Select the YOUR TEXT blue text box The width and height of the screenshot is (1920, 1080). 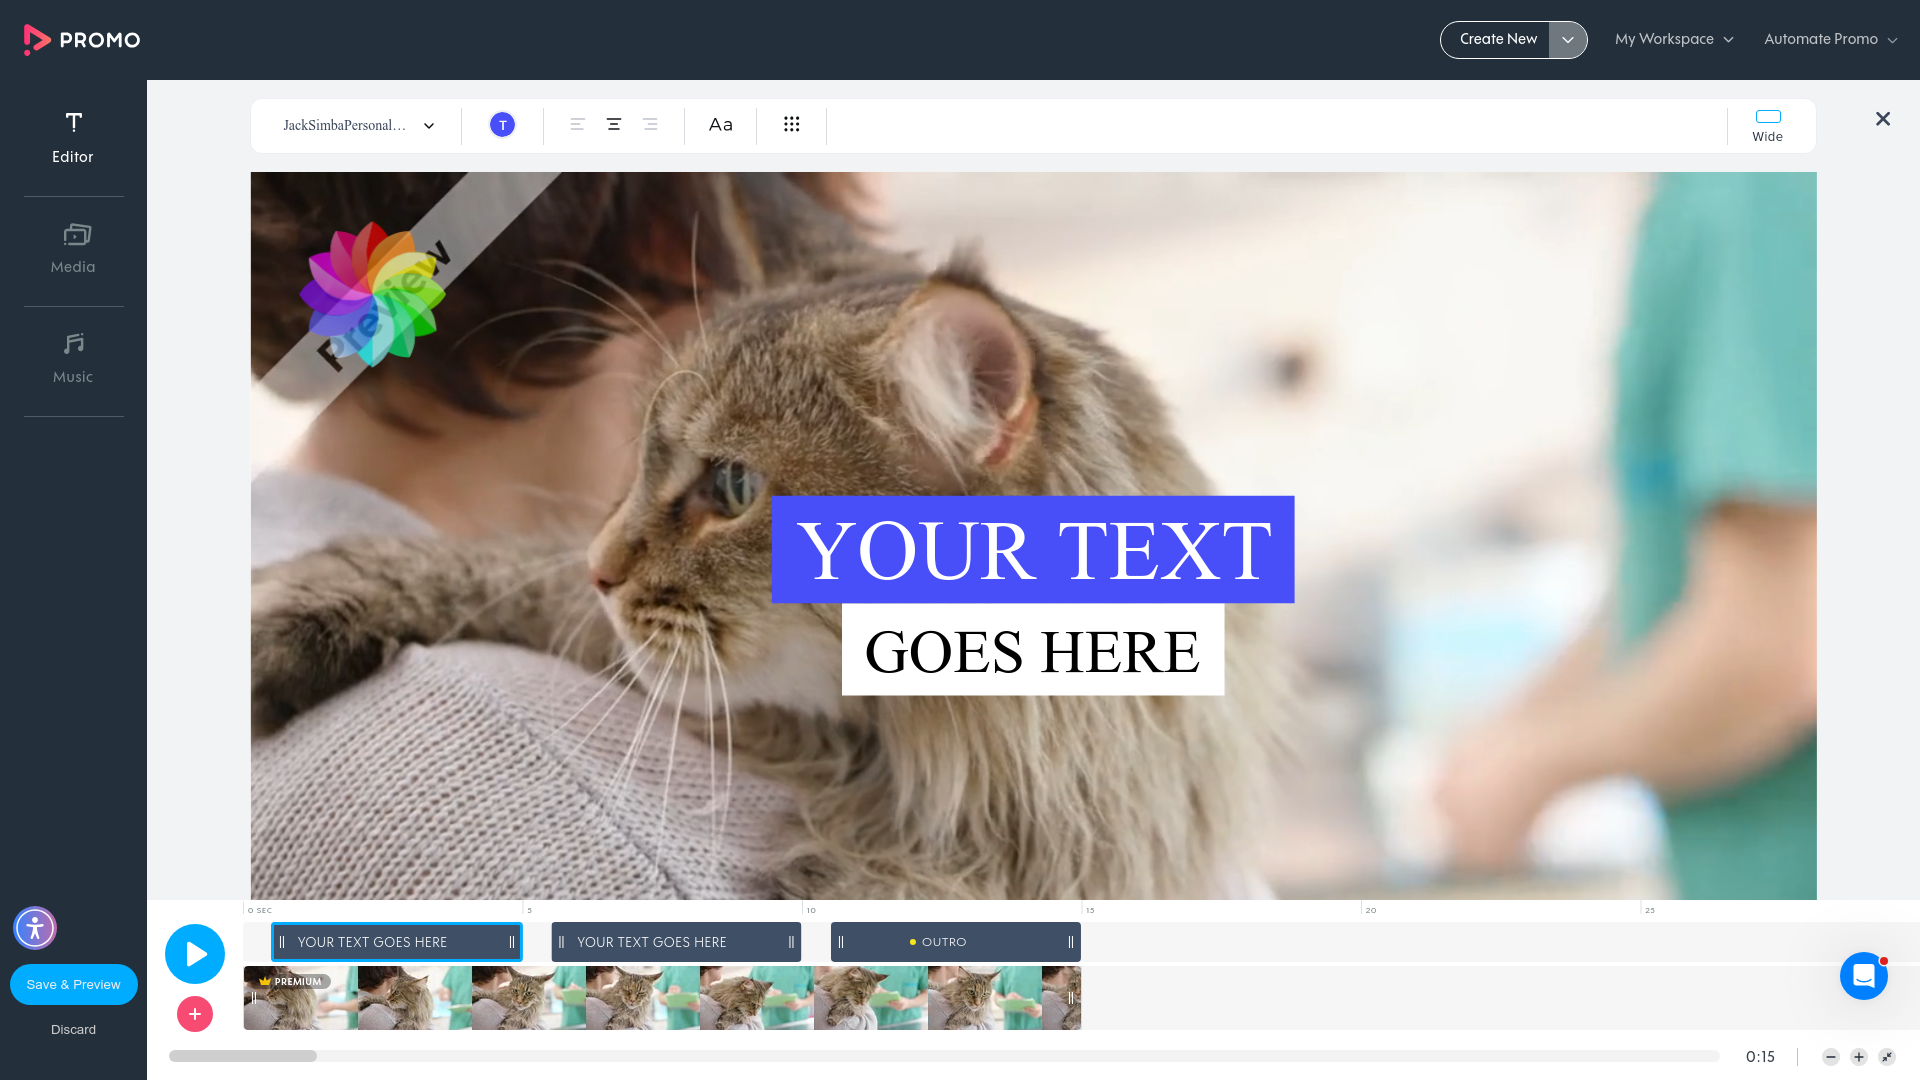[1033, 549]
